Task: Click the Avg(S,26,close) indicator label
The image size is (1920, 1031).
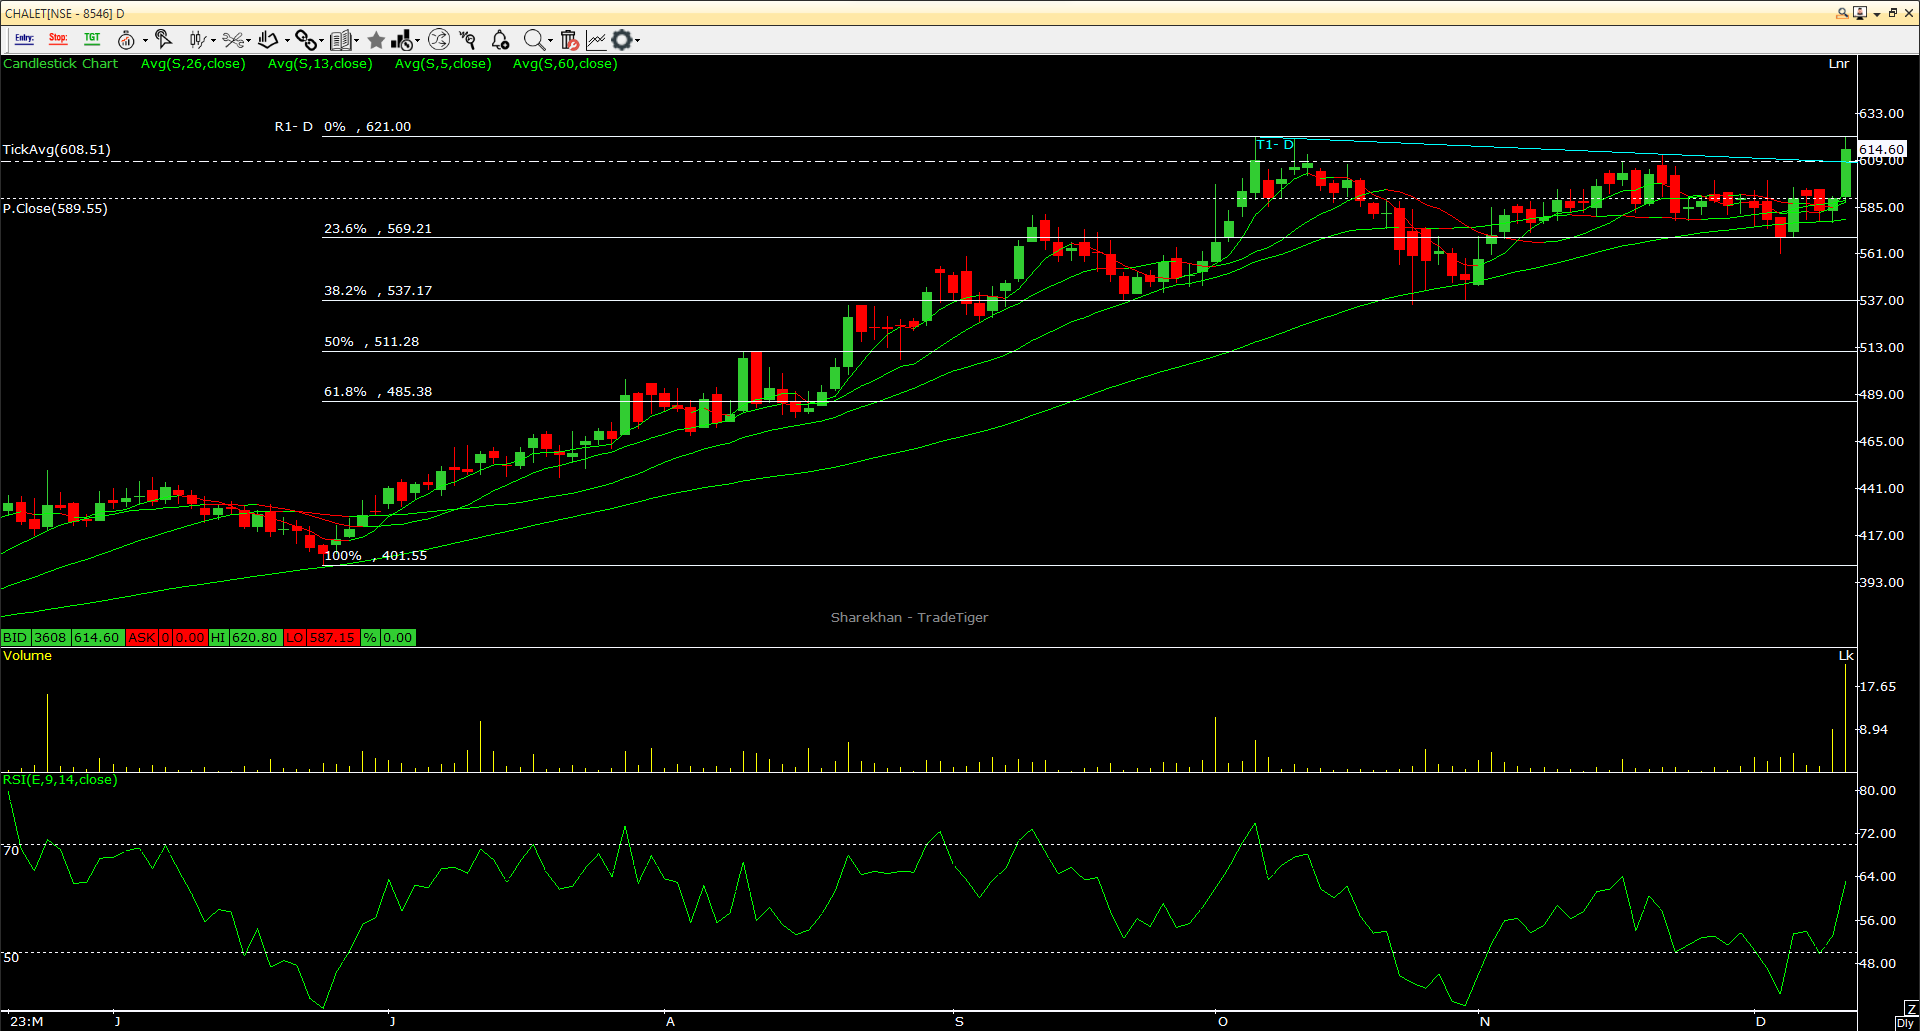Action: [x=193, y=64]
